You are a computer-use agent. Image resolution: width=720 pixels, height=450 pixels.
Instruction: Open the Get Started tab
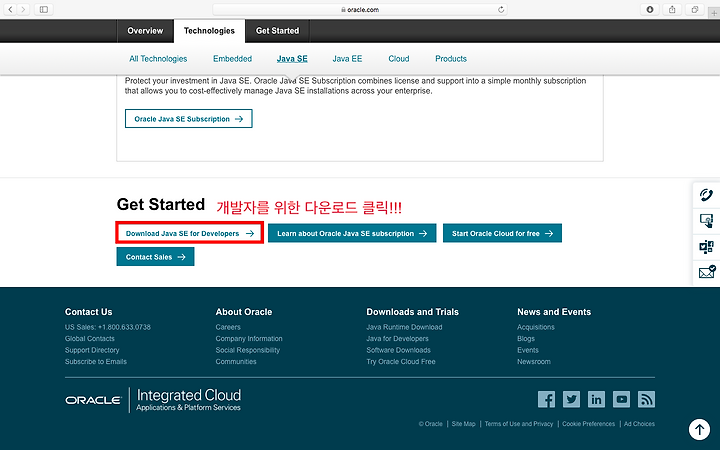277,31
